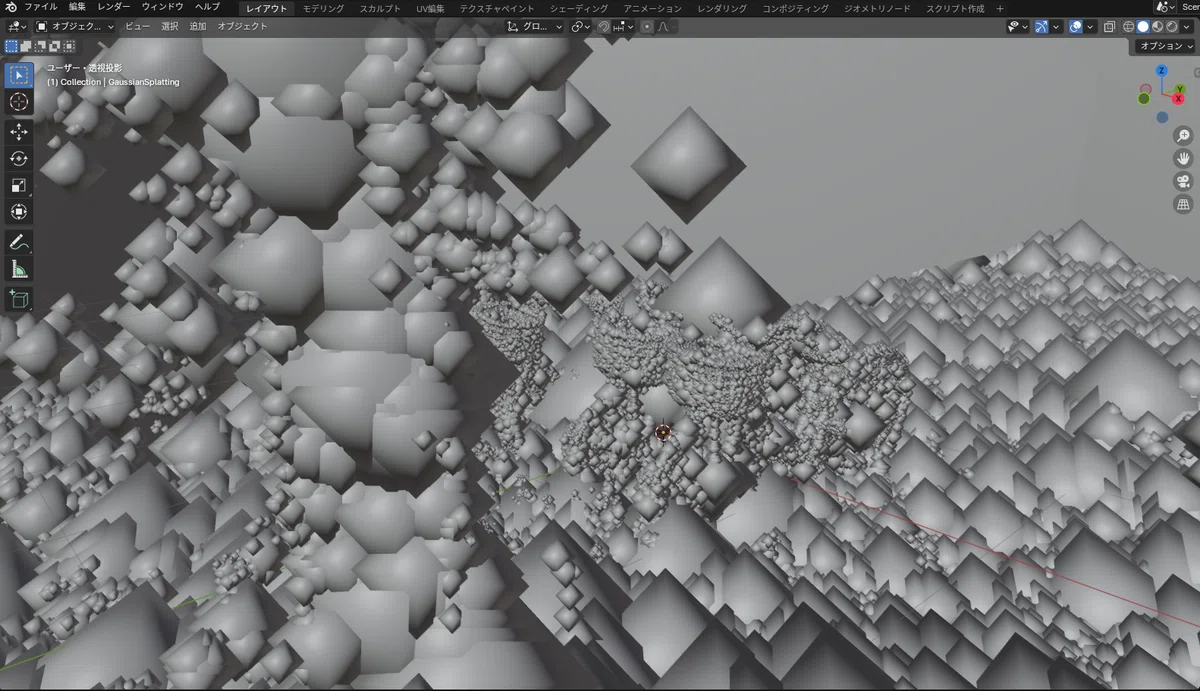Add new workspace with plus button
1200x691 pixels.
(x=1000, y=8)
